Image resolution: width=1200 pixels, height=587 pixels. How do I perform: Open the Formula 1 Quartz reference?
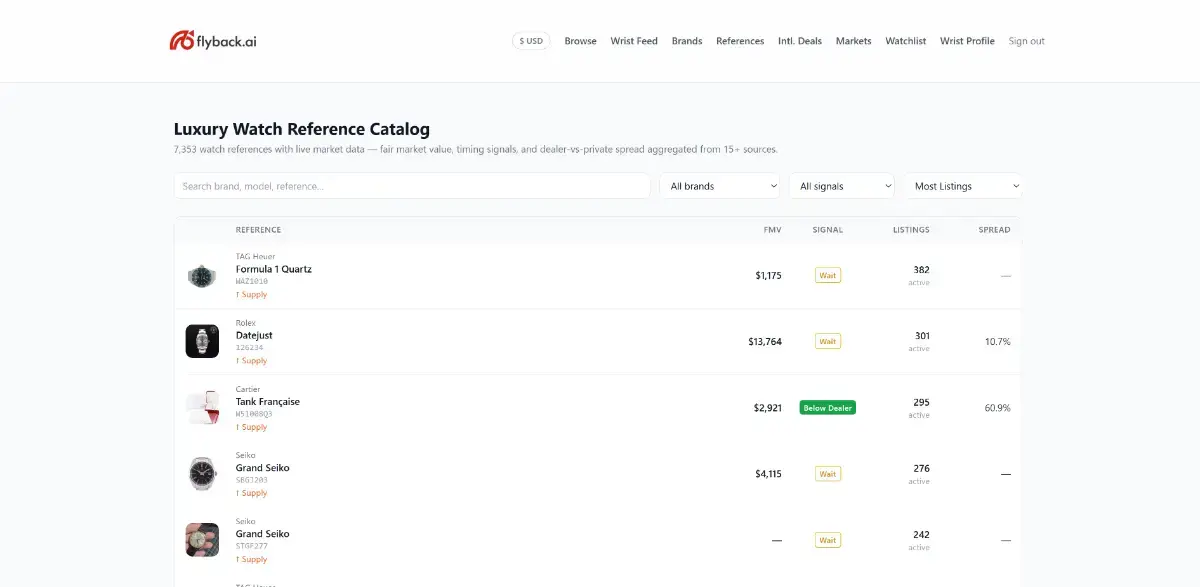coord(274,269)
